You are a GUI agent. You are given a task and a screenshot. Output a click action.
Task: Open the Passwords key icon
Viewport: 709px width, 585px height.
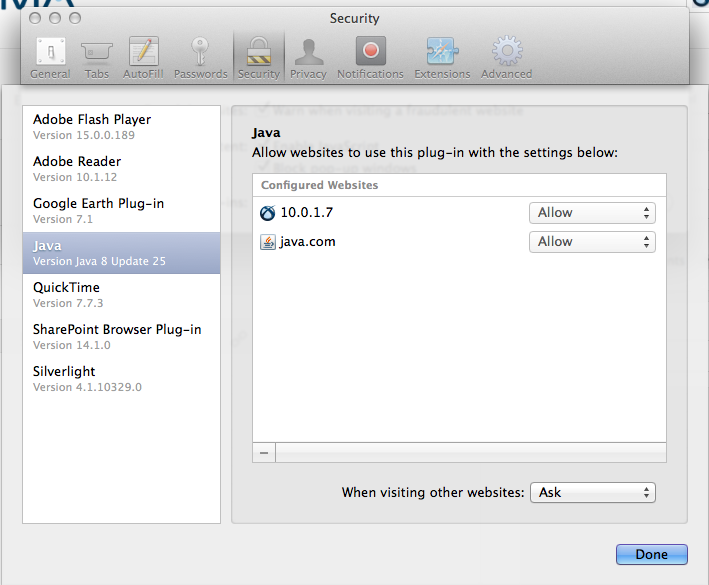pos(200,51)
